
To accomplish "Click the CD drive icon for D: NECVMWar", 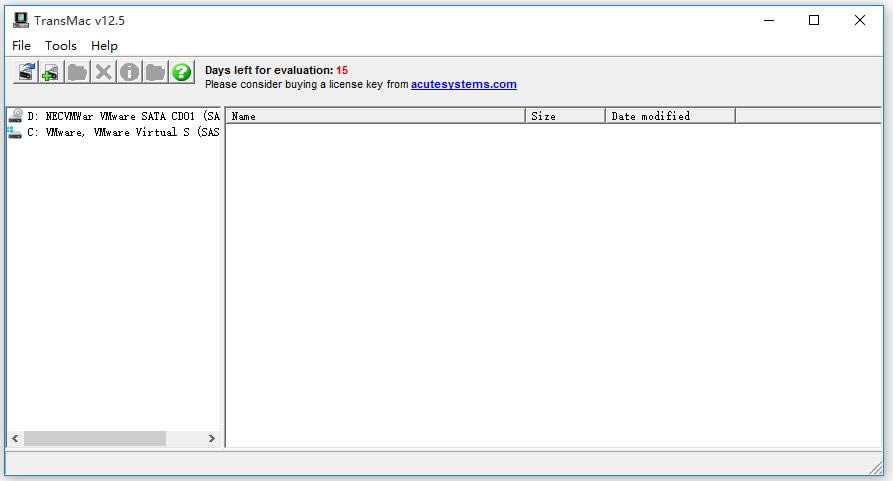I will point(15,116).
